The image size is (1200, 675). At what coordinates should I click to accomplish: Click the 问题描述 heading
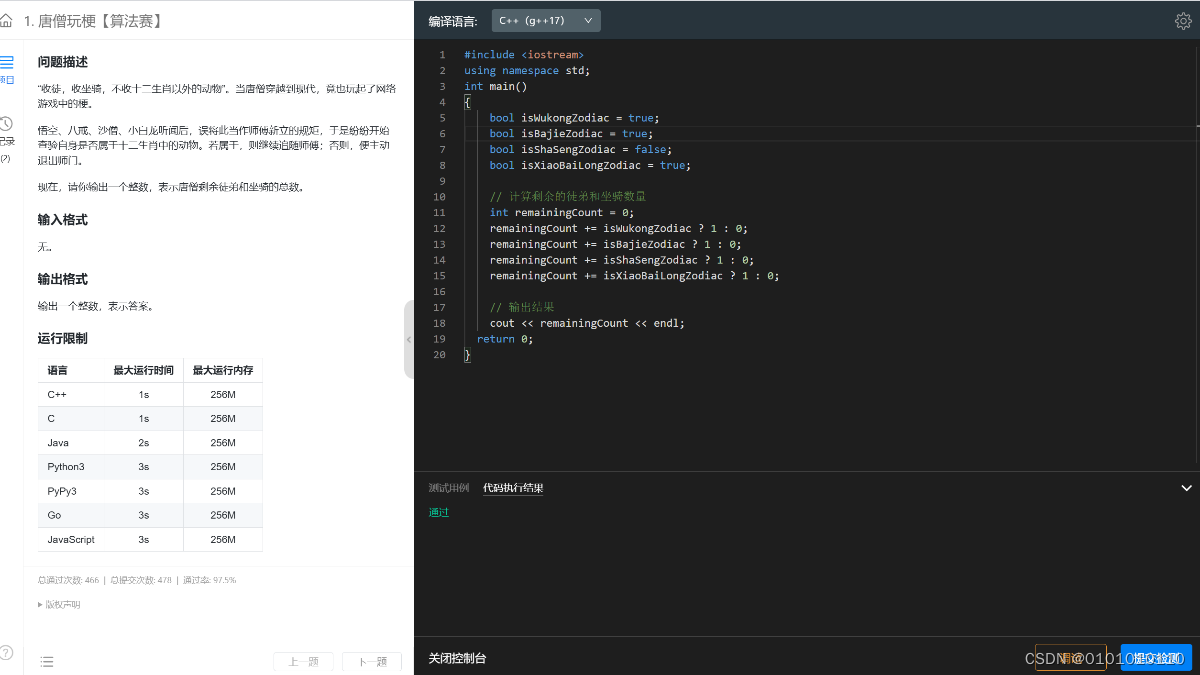[63, 62]
